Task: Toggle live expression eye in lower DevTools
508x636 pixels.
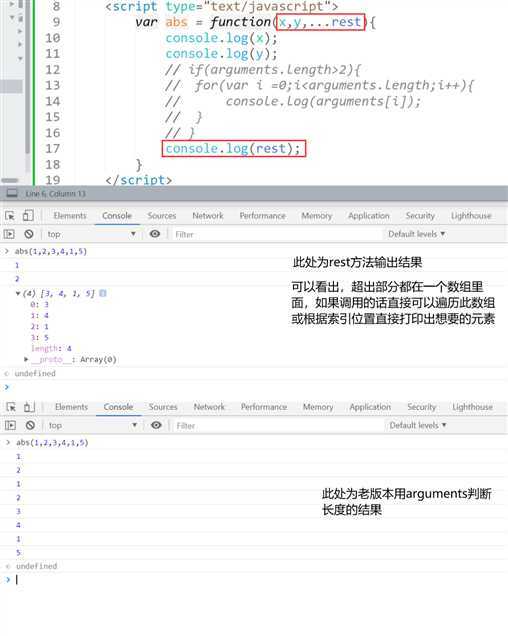Action: tap(156, 425)
